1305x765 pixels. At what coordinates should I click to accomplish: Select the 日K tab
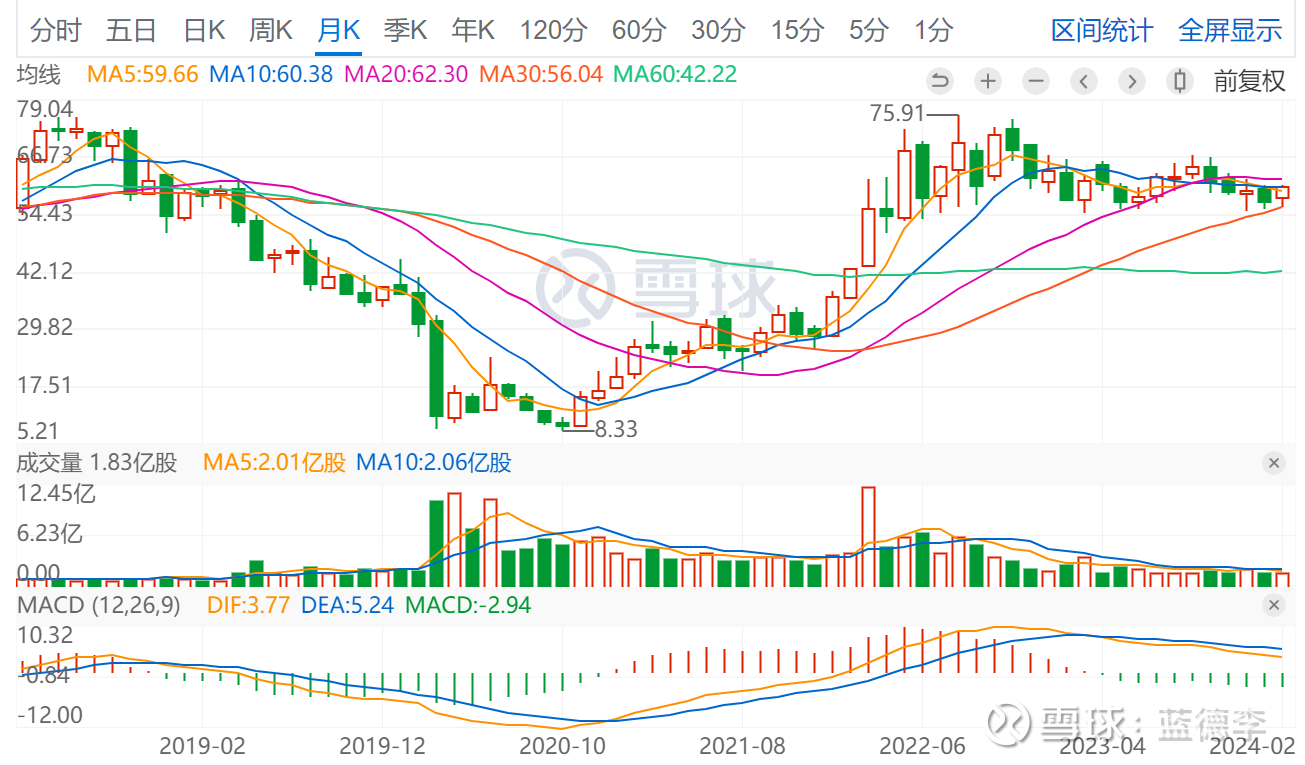pyautogui.click(x=204, y=30)
